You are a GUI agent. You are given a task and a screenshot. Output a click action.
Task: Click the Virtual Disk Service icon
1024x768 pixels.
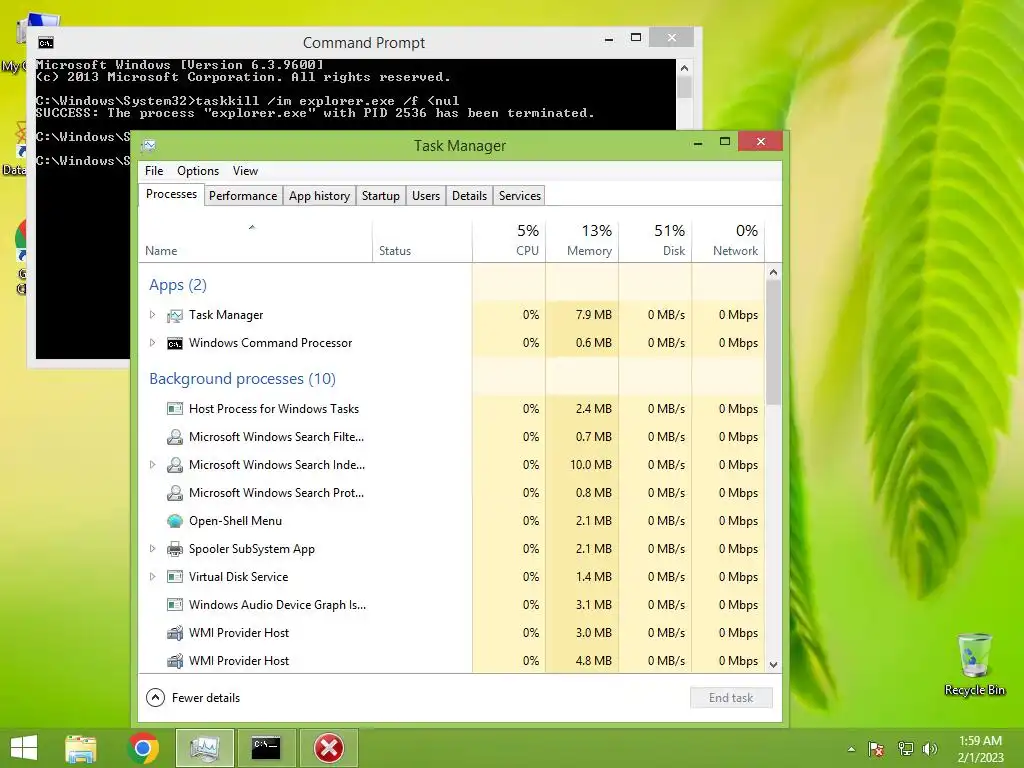coord(174,577)
